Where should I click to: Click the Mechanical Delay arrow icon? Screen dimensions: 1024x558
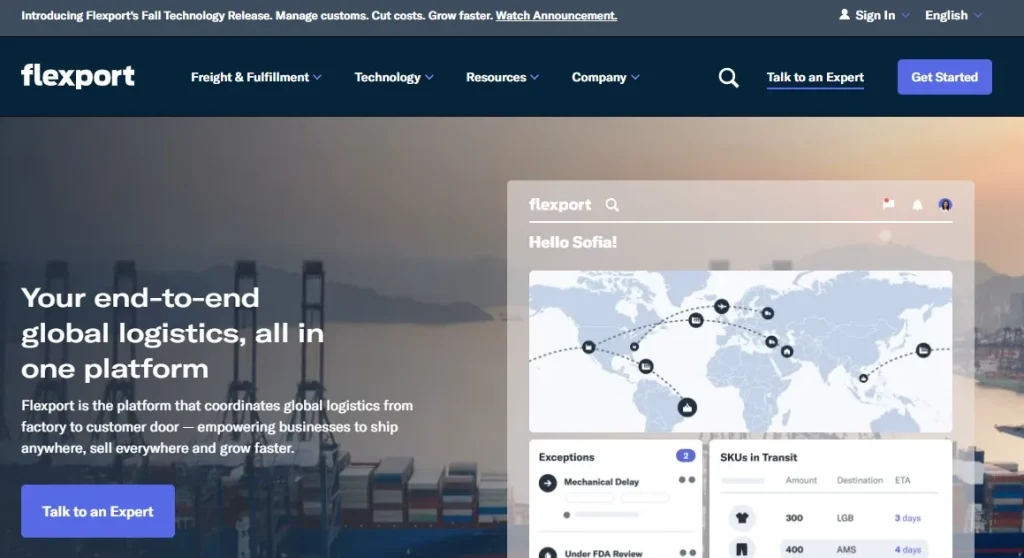547,483
